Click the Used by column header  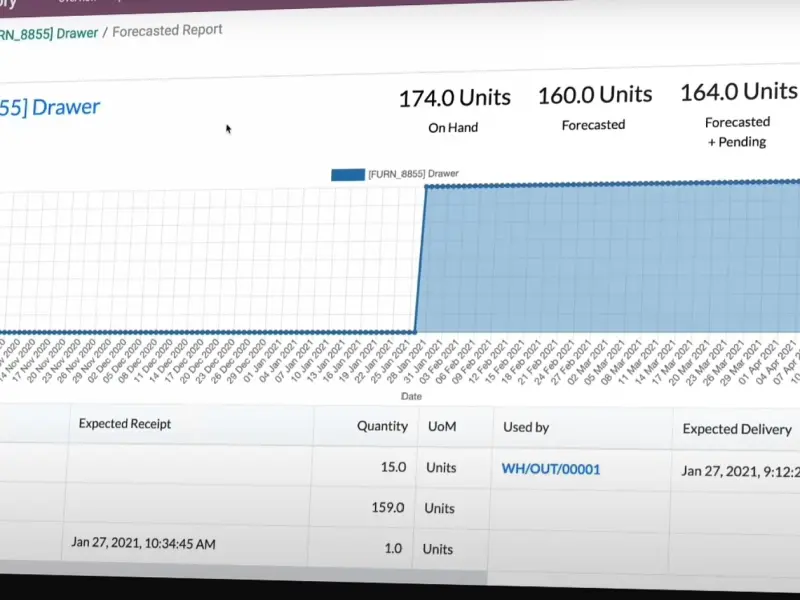point(526,427)
